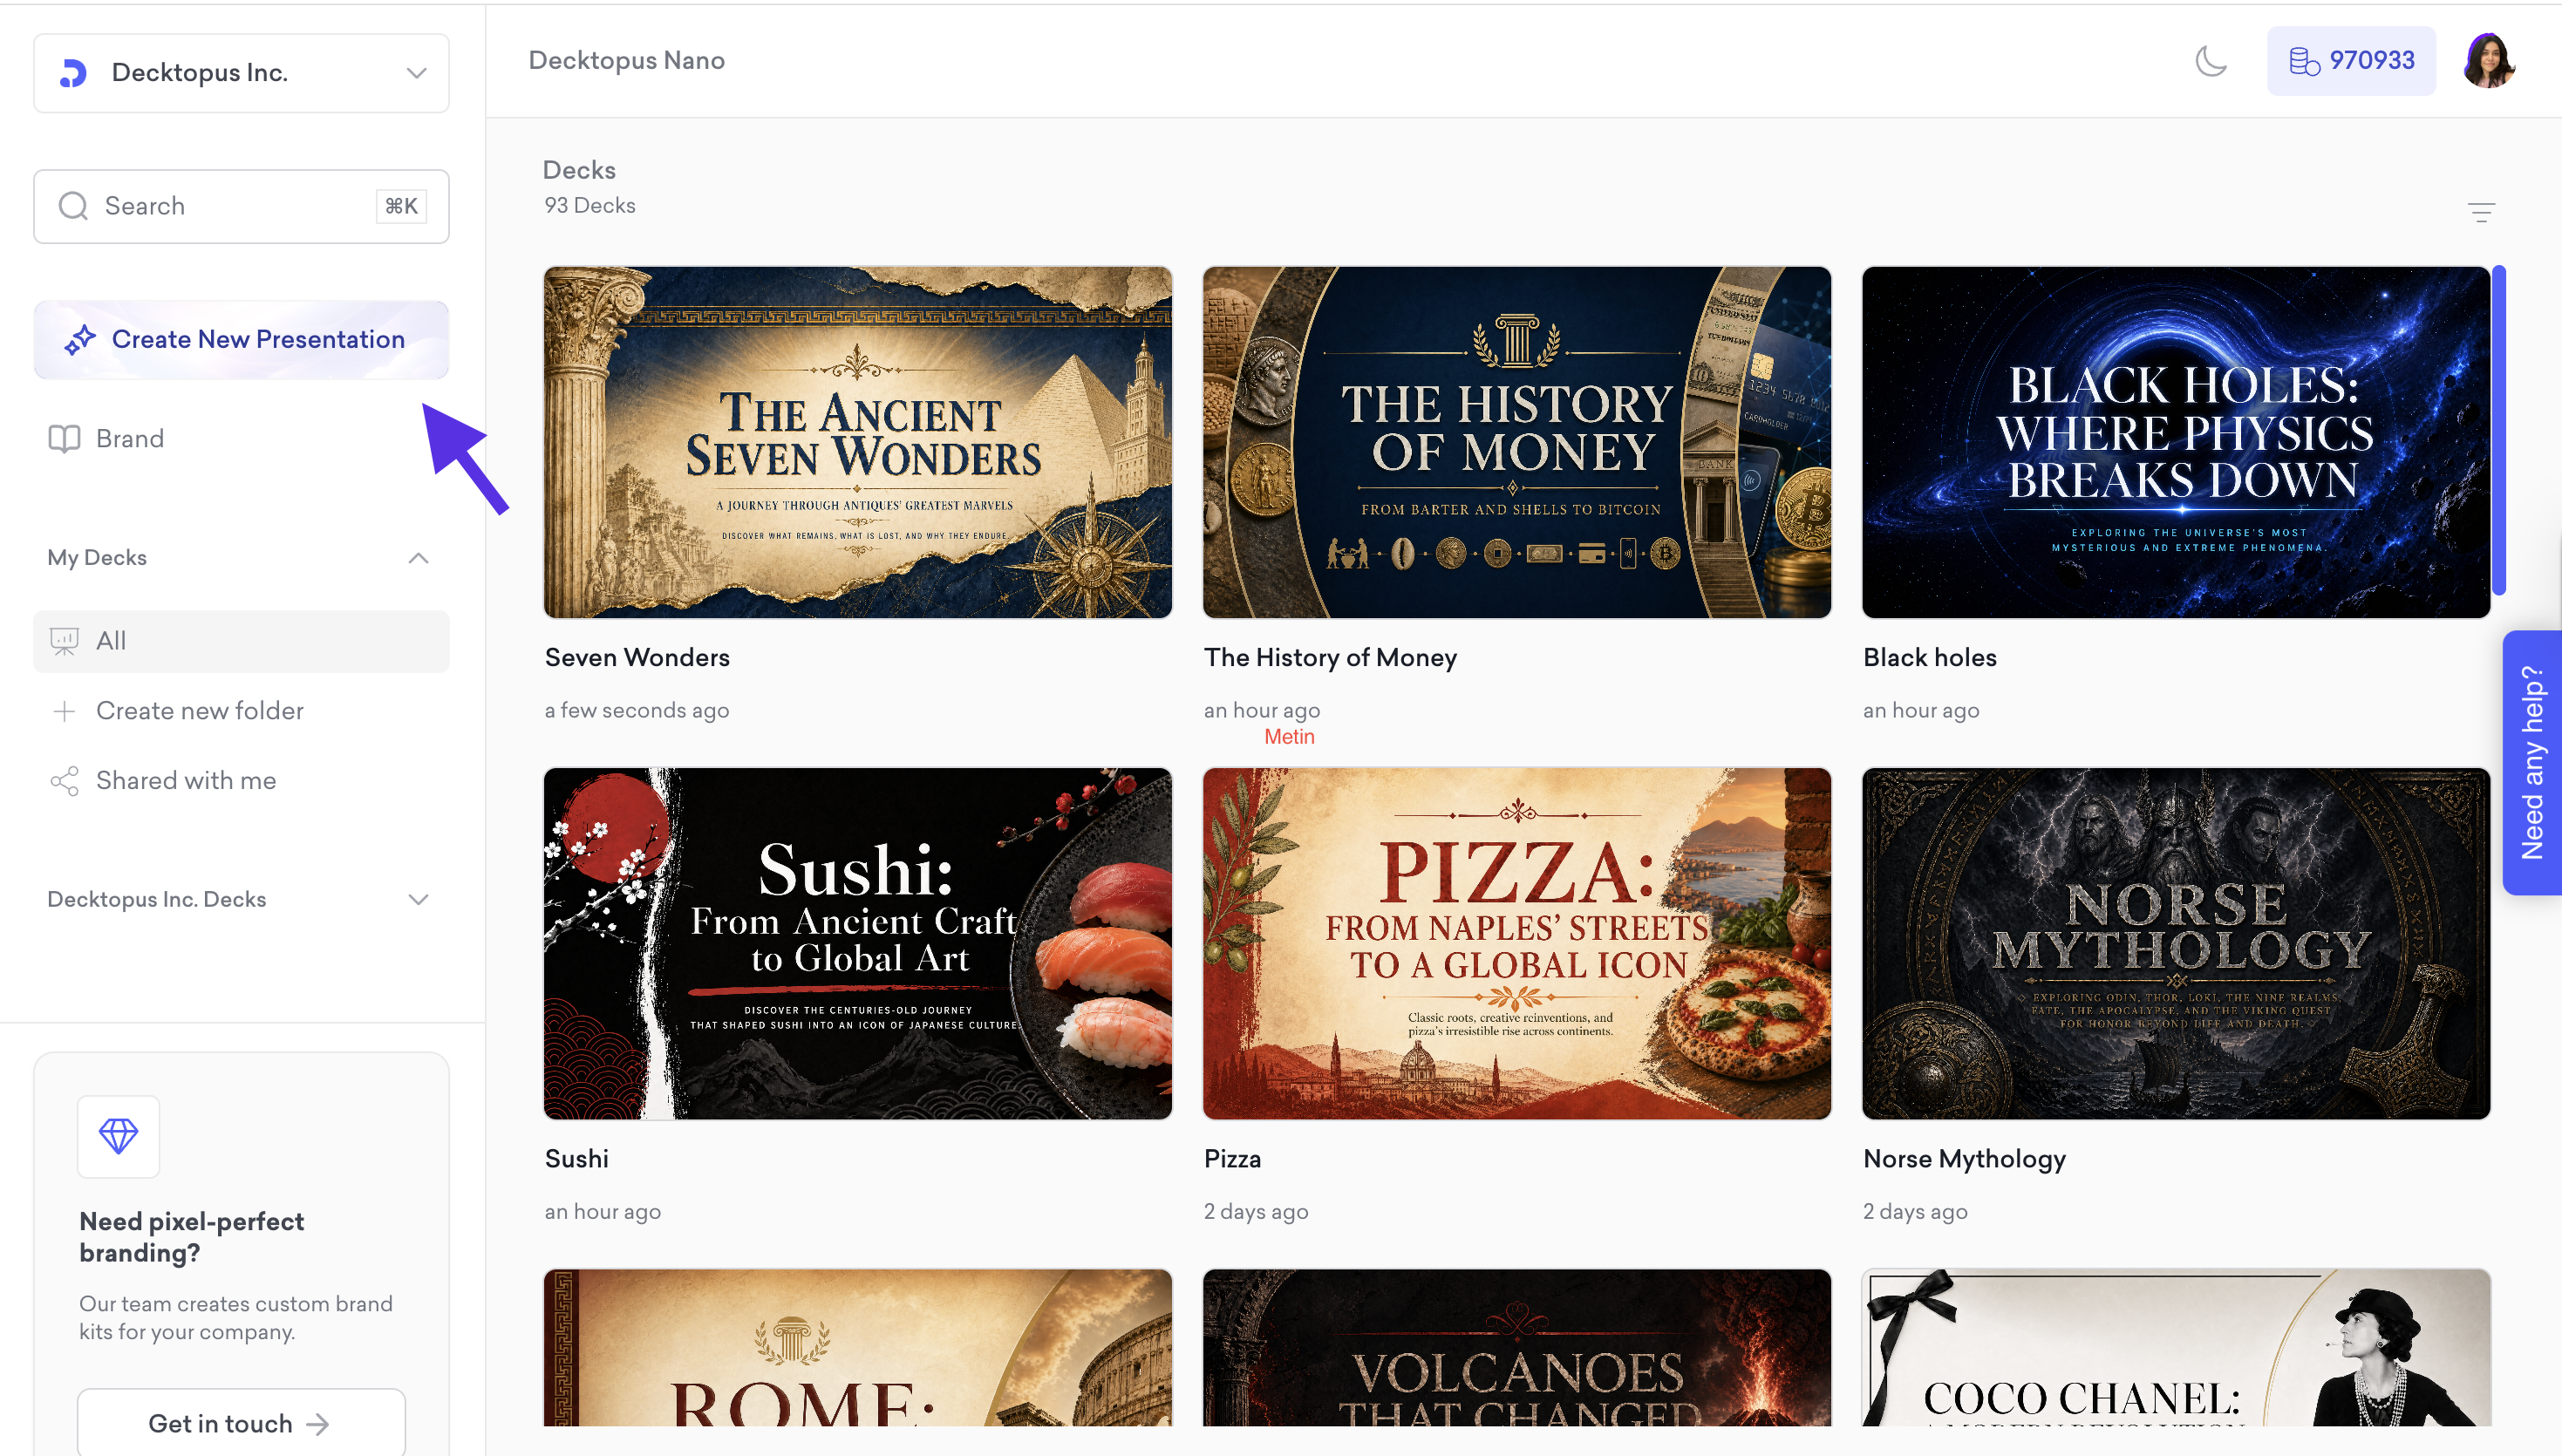Open the credits balance 970933 badge
Viewport: 2562px width, 1456px height.
(2350, 61)
